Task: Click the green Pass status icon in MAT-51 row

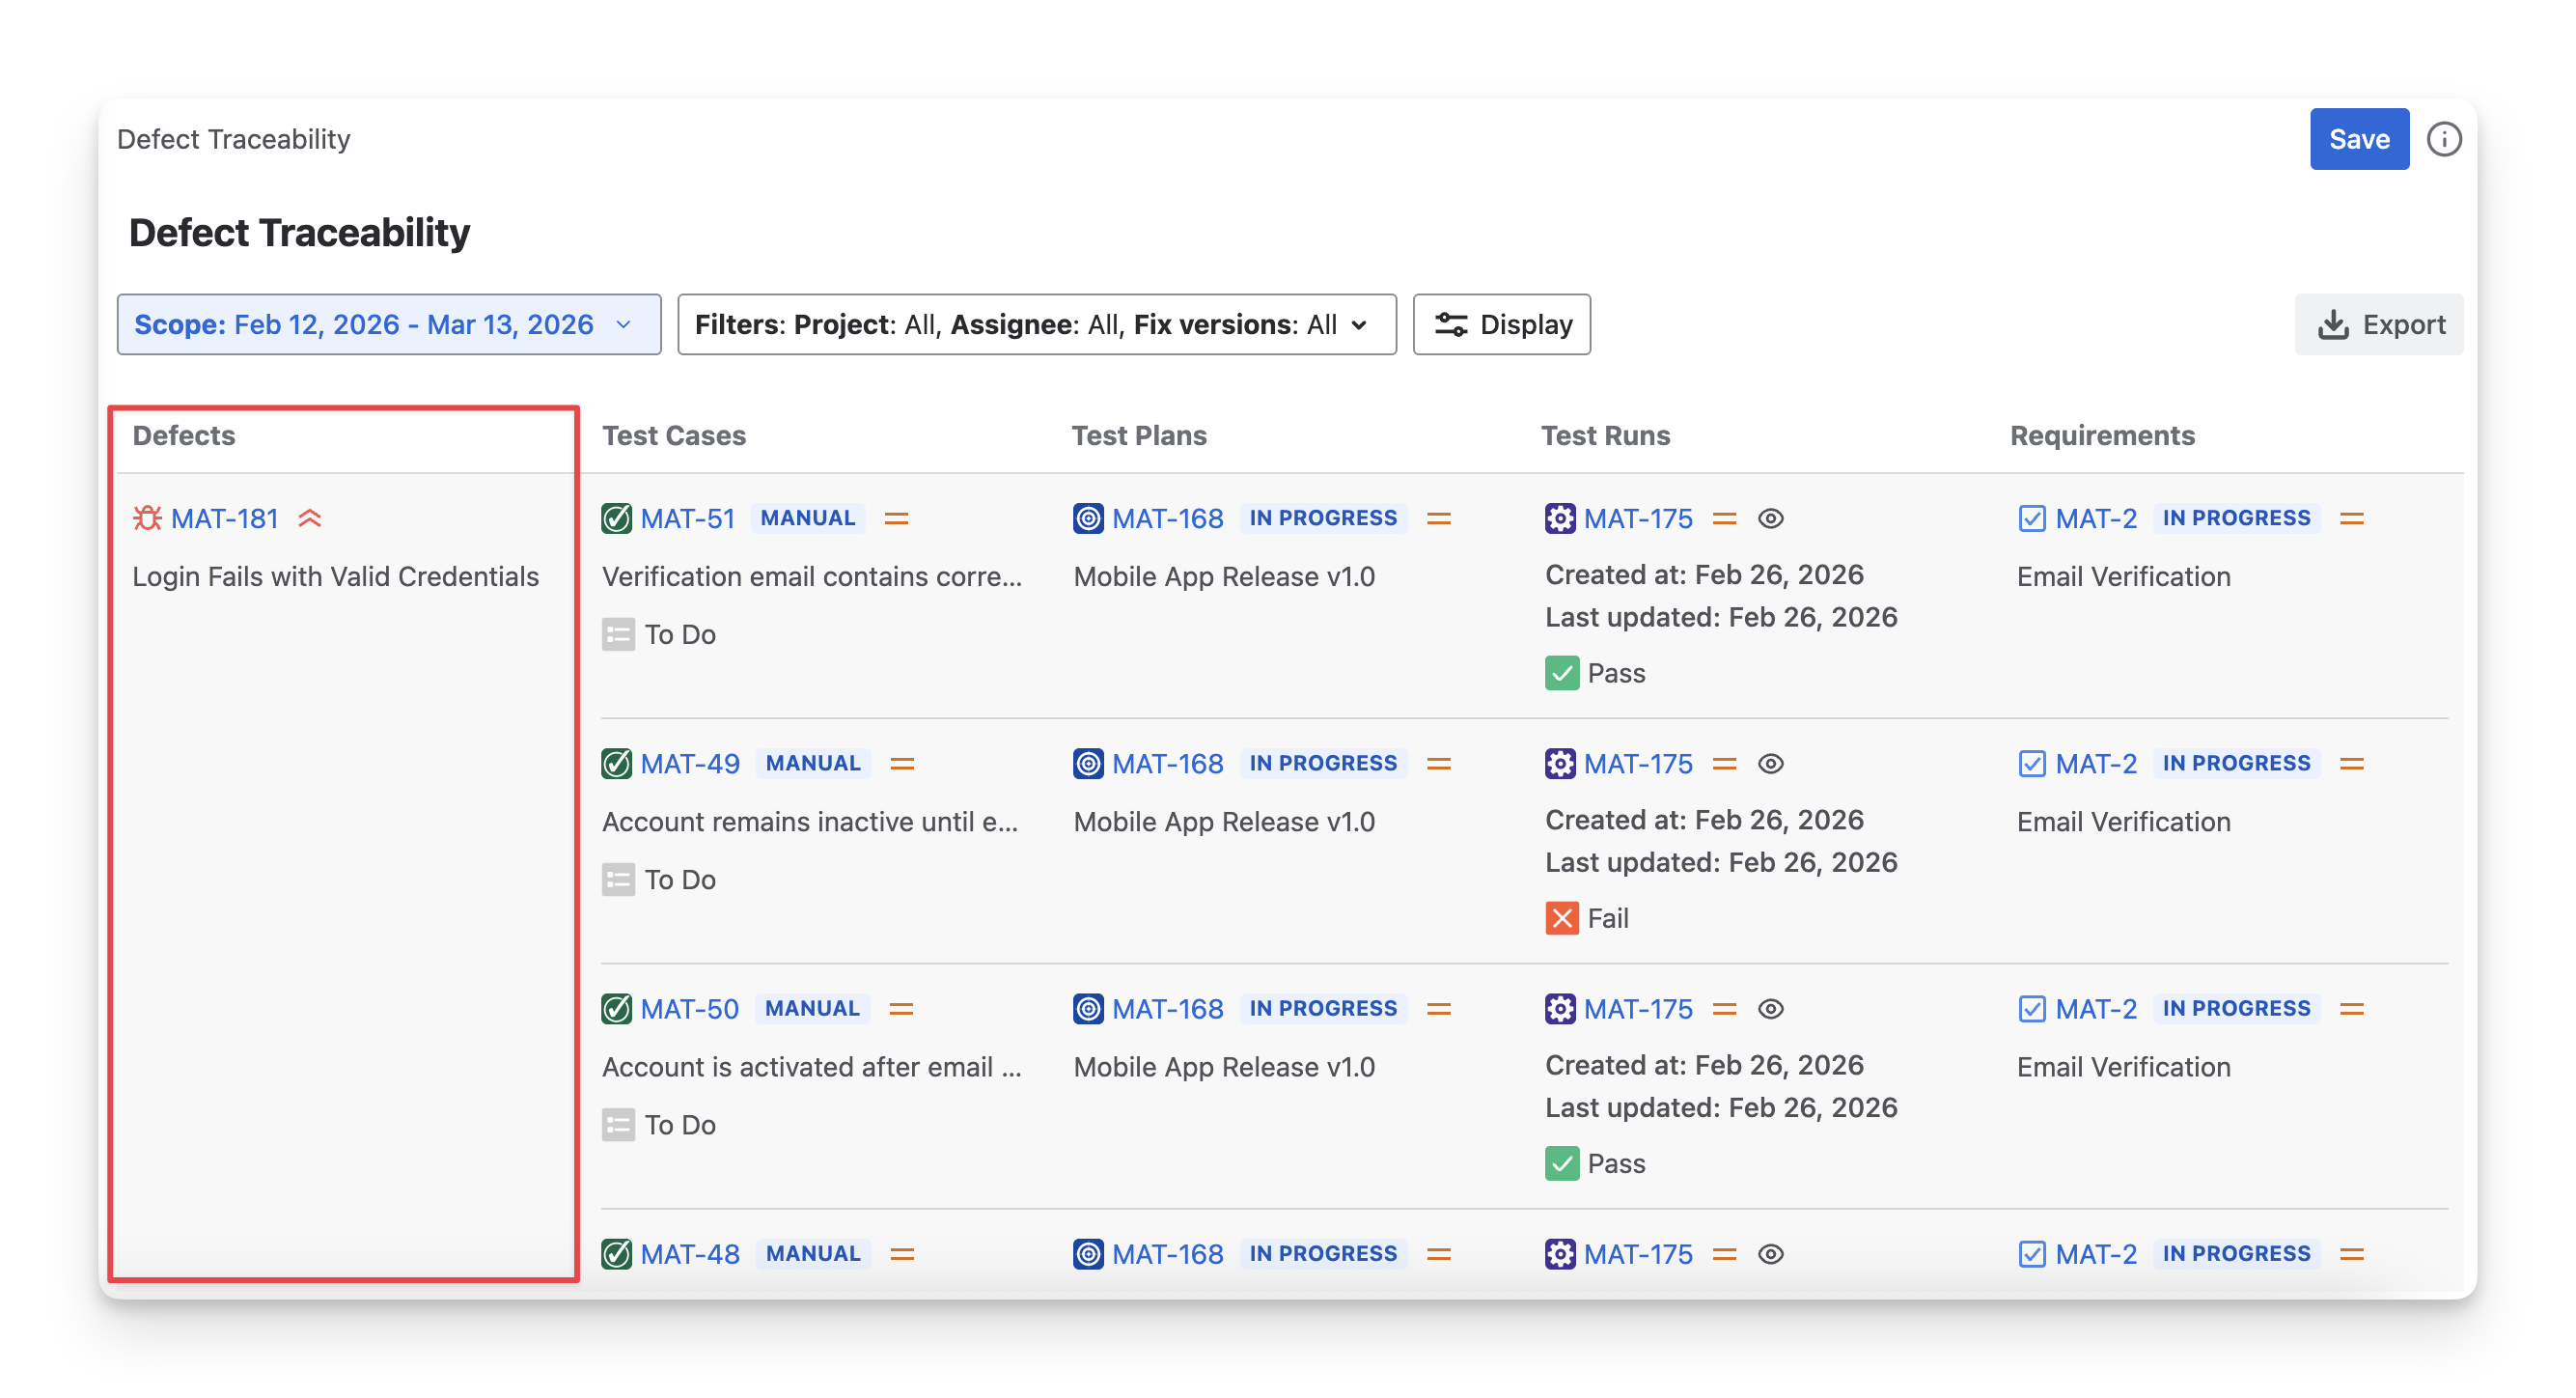Action: coord(1562,673)
